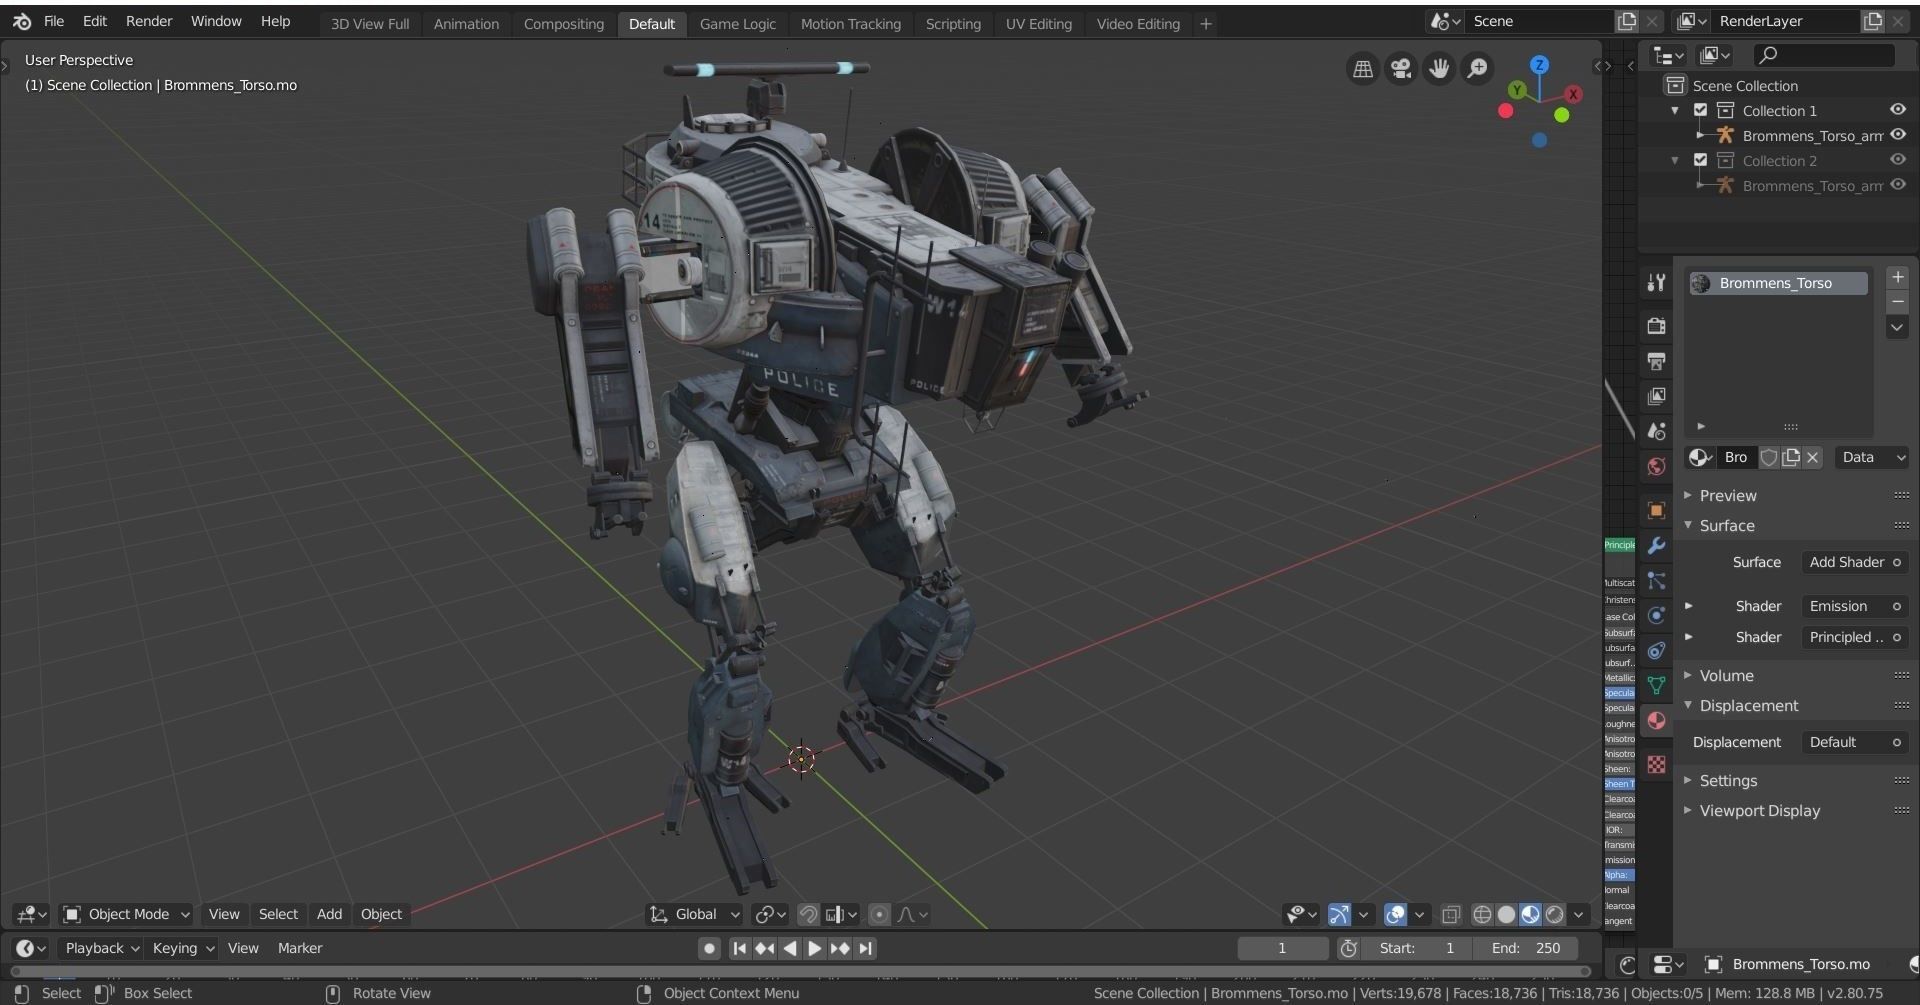Open the Material properties tab
This screenshot has height=1005, width=1920.
click(x=1656, y=720)
